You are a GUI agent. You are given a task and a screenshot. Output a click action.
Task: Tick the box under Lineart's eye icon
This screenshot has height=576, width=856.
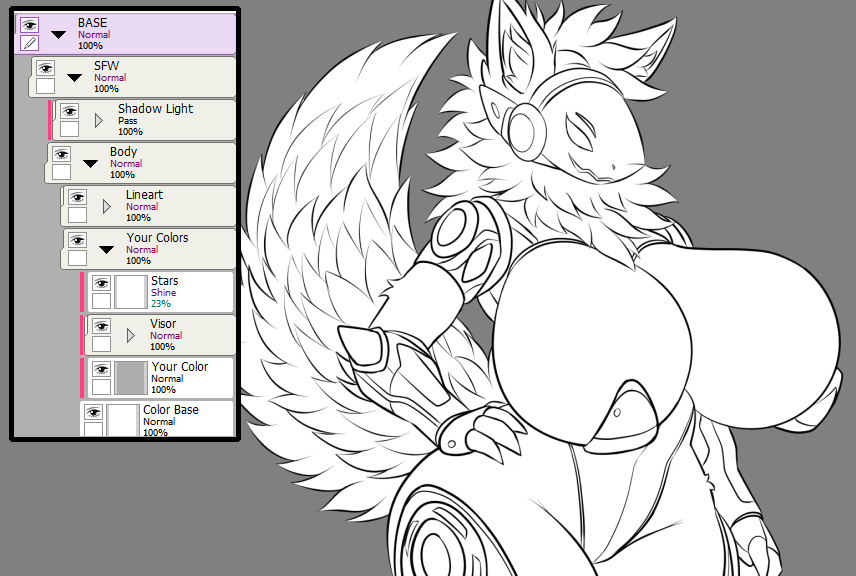pos(77,215)
